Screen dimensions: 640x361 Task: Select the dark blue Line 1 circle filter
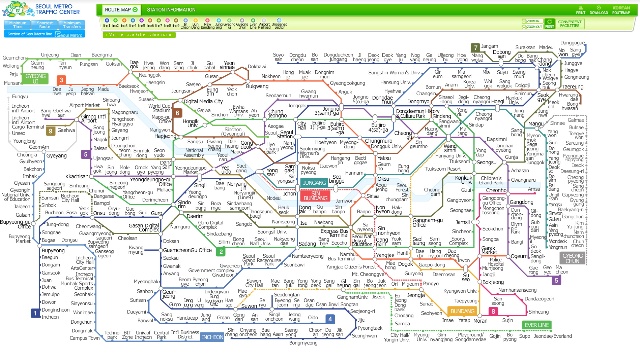point(107,20)
